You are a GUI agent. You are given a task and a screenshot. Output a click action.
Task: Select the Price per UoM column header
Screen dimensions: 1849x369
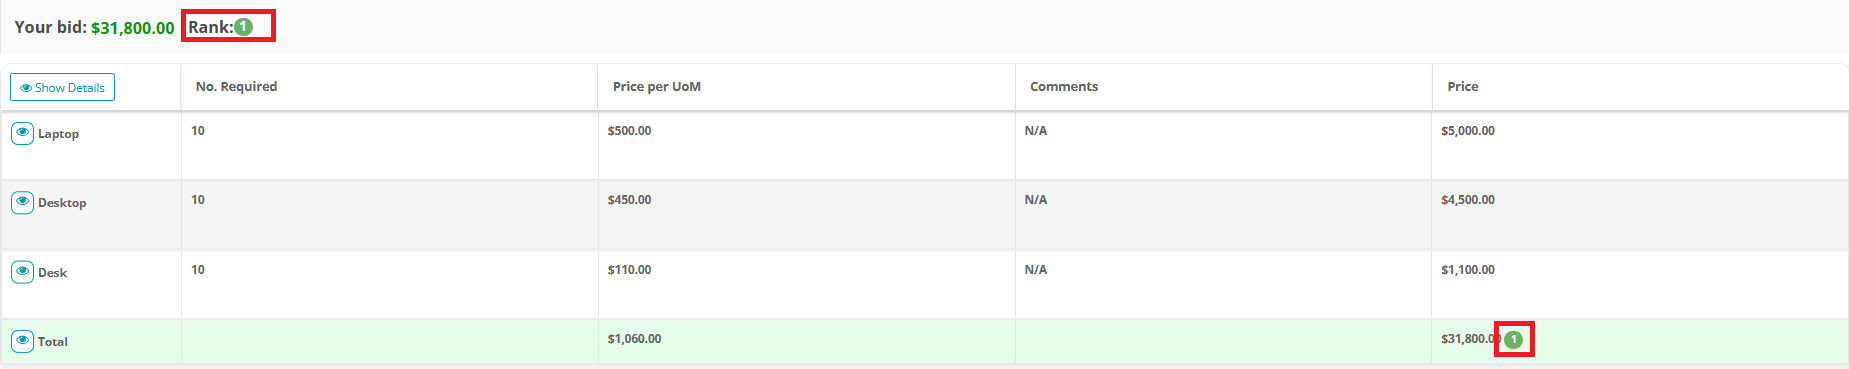tap(656, 87)
